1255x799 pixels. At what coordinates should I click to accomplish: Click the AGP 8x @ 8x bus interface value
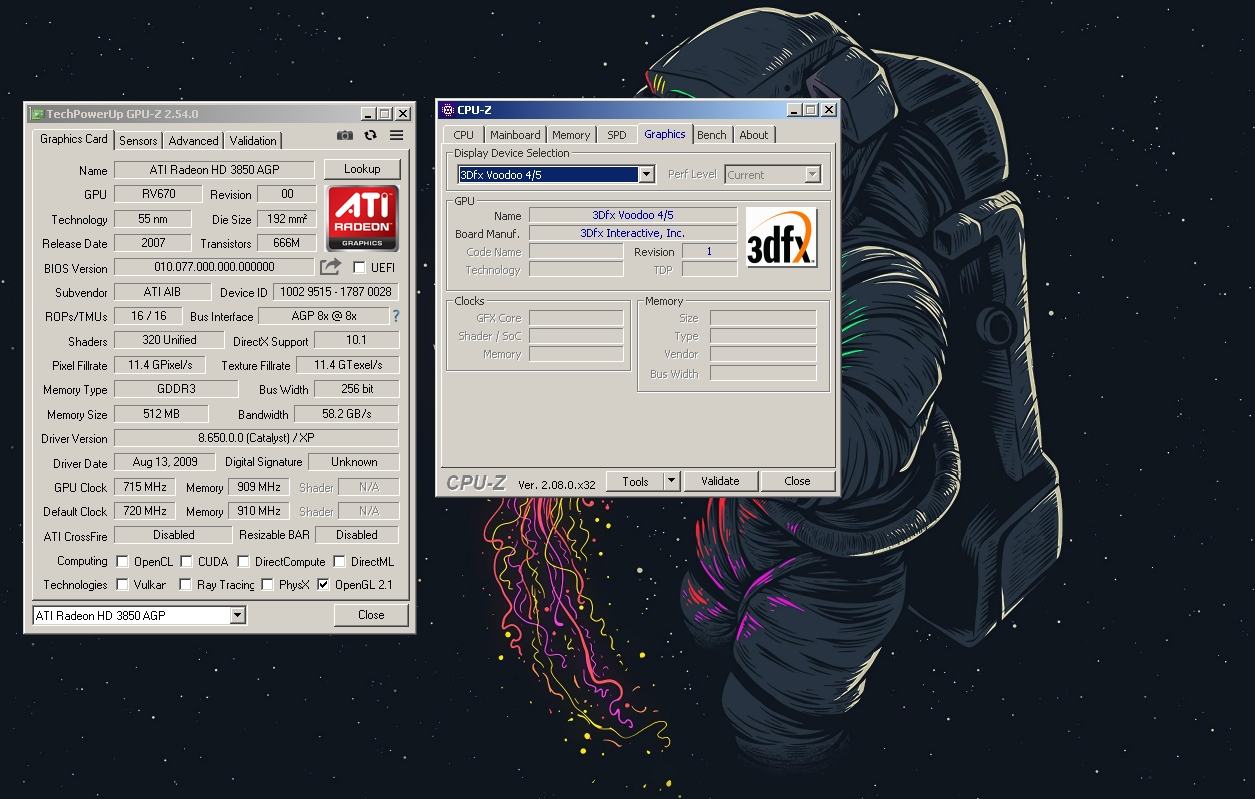324,316
